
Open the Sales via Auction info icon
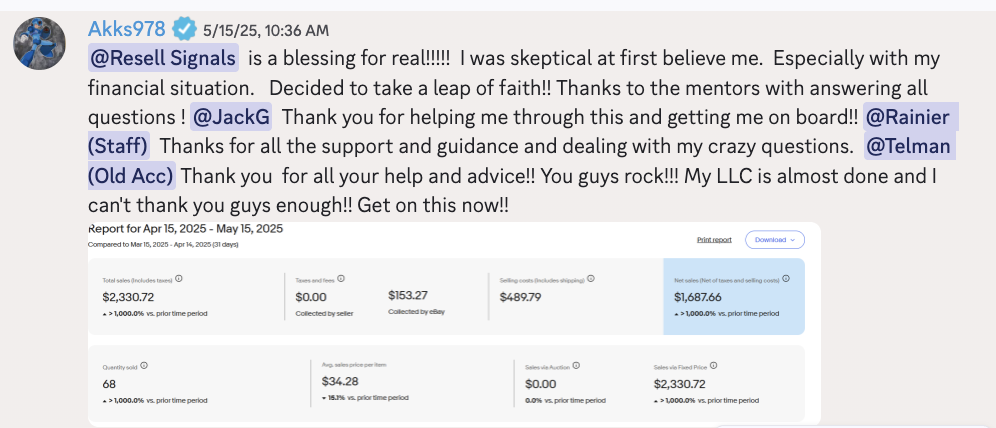click(x=576, y=366)
